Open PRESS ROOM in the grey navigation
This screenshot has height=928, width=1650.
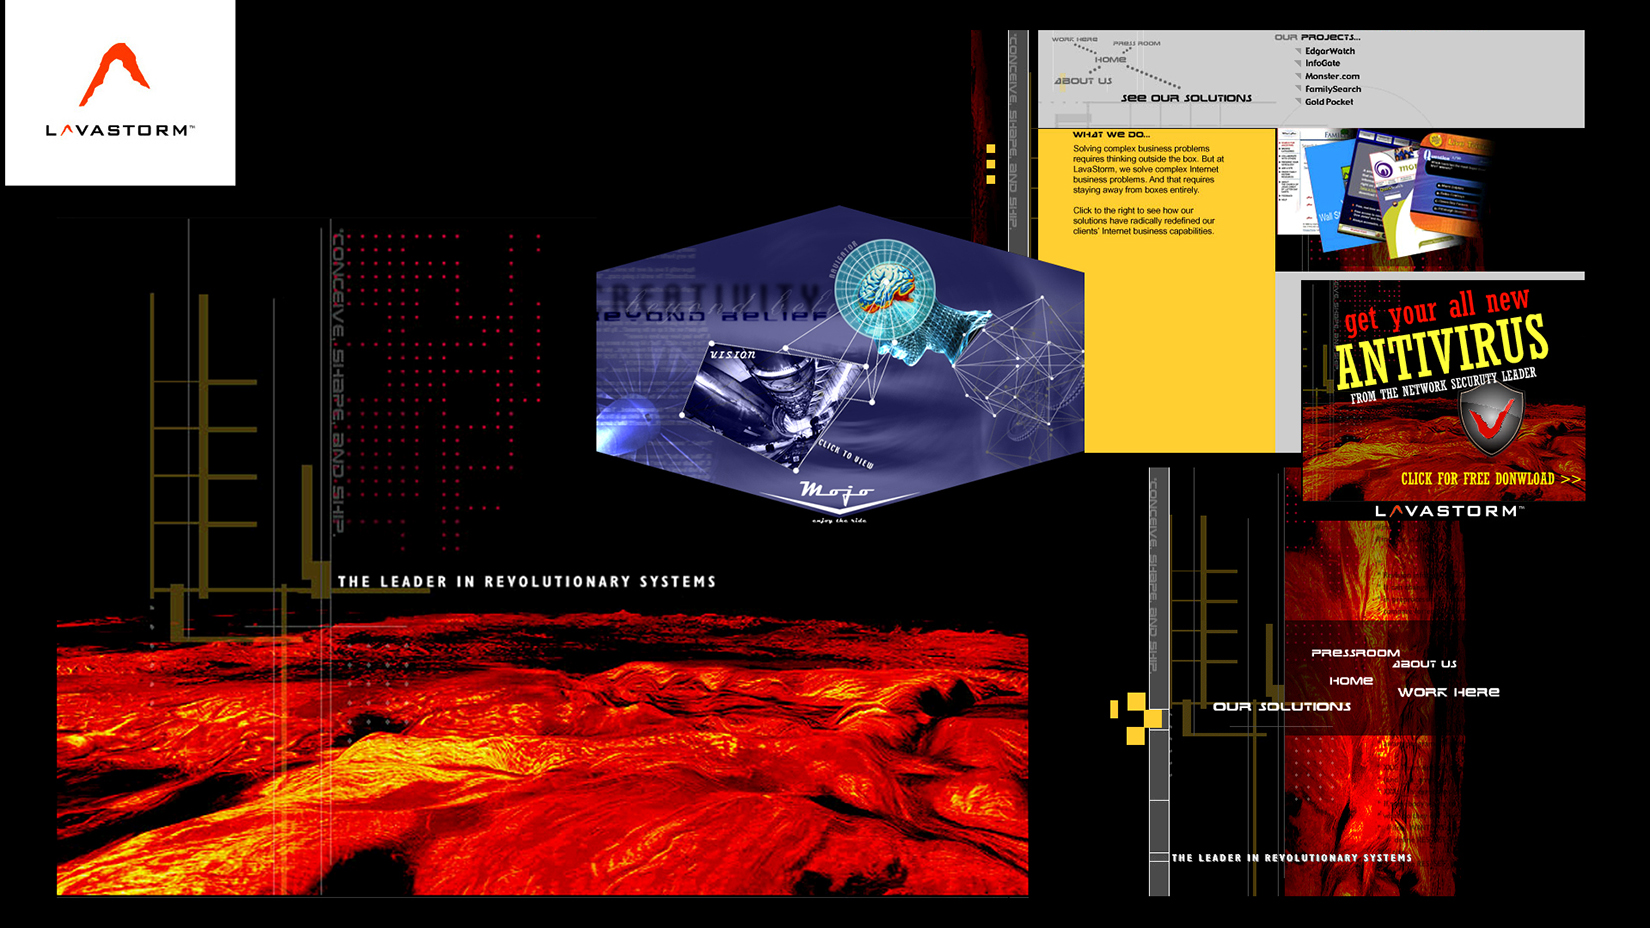click(1137, 43)
